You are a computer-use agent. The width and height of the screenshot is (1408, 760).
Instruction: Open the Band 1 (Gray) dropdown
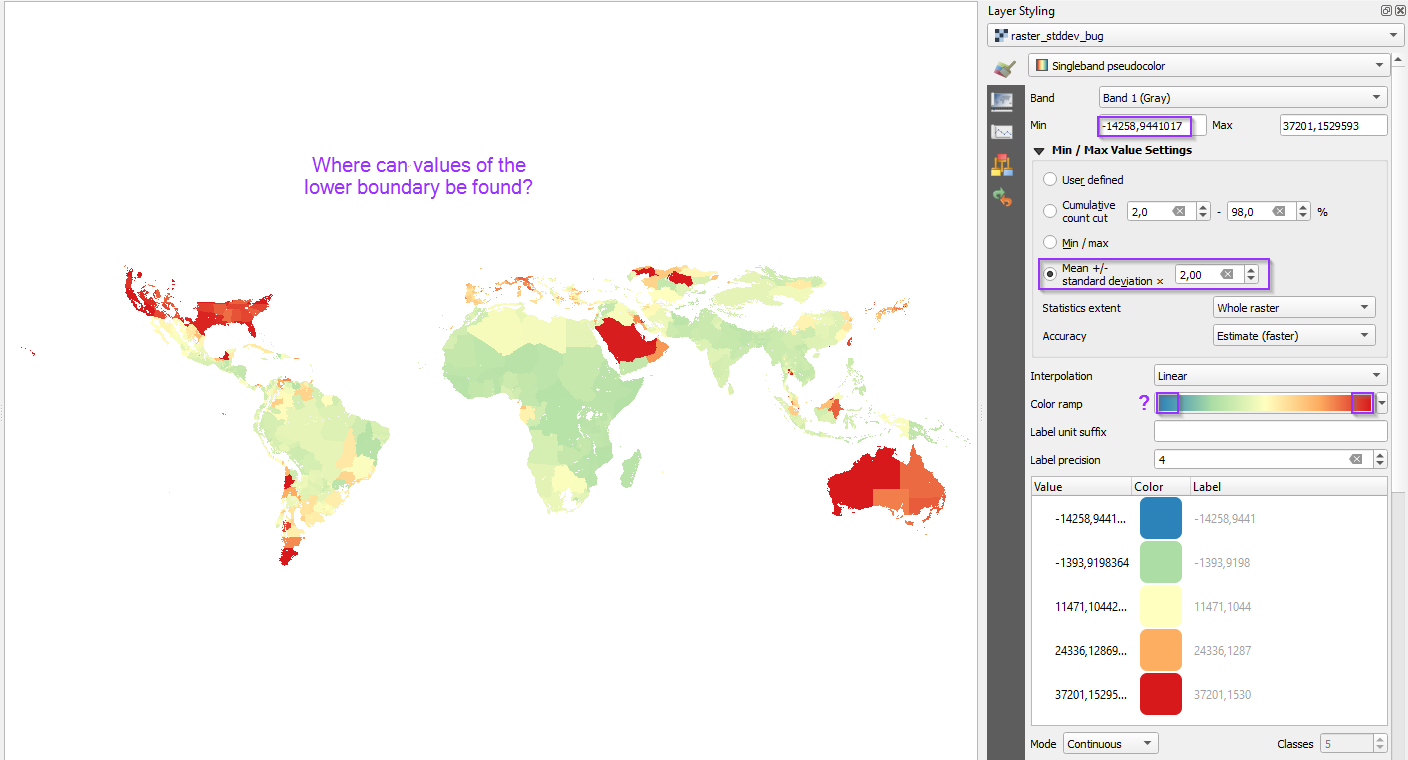point(1242,97)
